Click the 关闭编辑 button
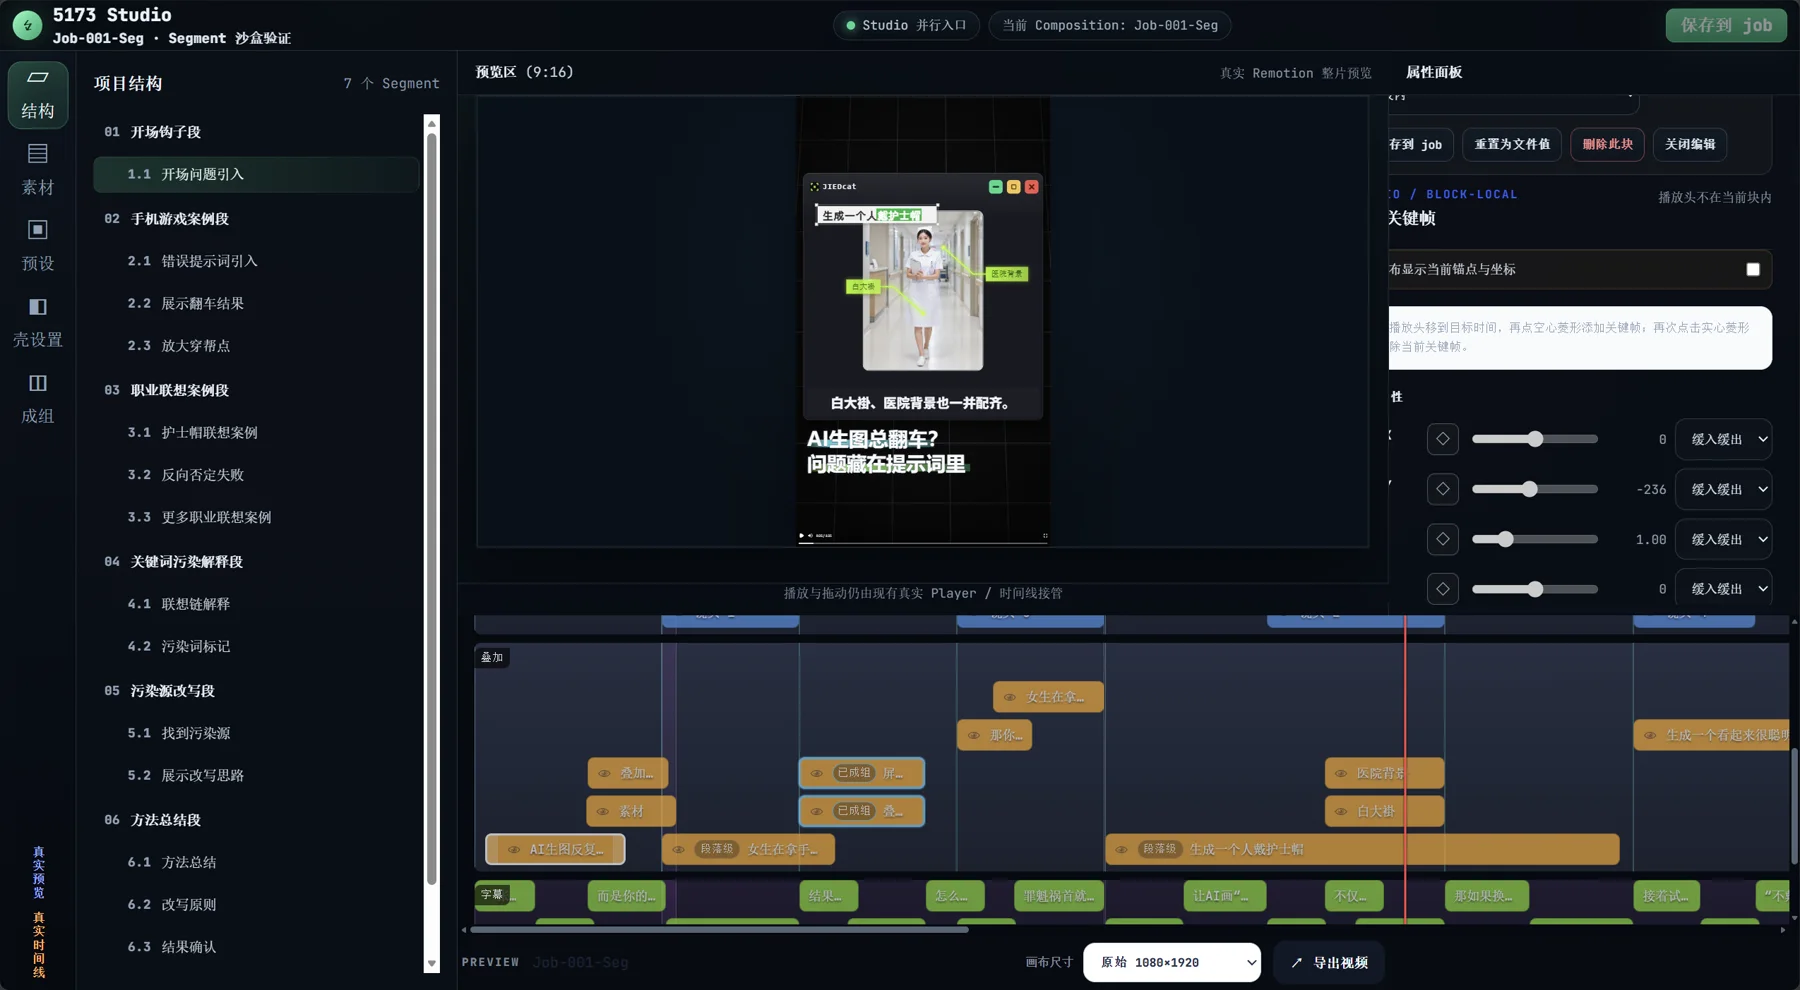This screenshot has height=990, width=1800. [x=1690, y=144]
